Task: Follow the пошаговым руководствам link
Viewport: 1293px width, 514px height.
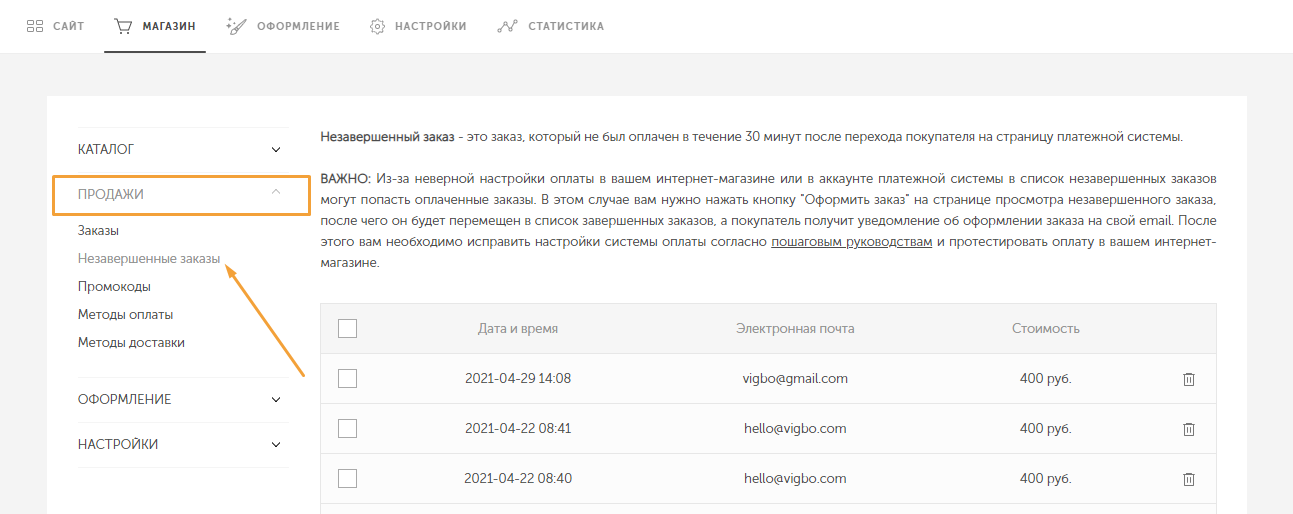Action: (852, 242)
